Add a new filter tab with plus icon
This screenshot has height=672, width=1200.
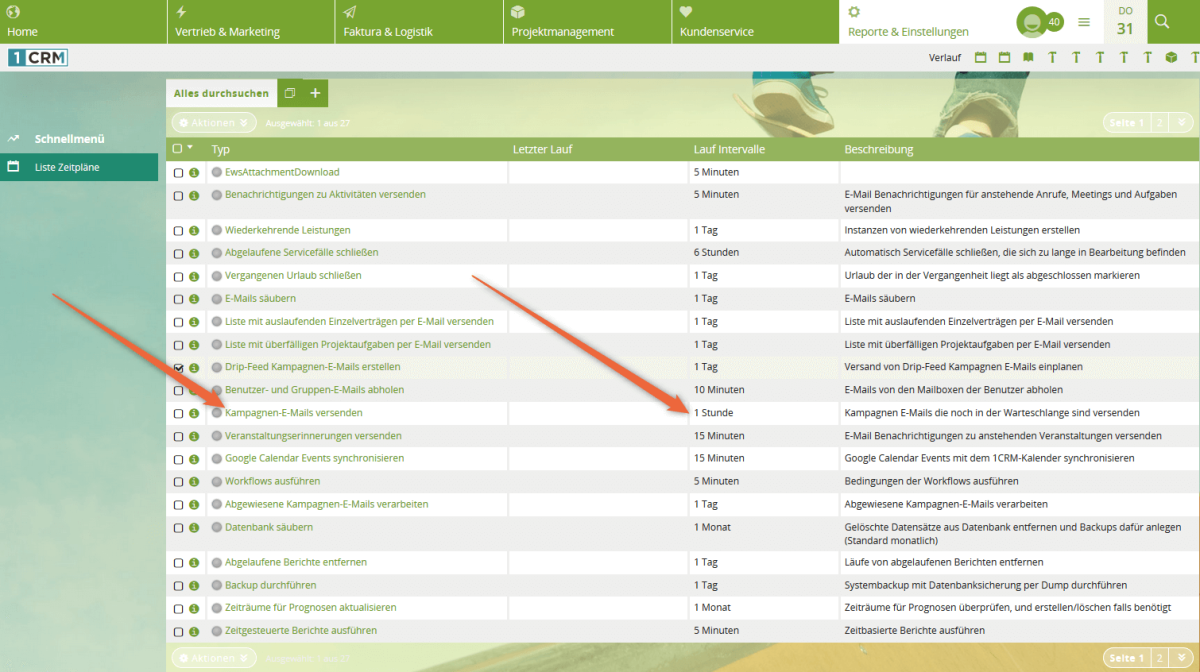pyautogui.click(x=315, y=93)
